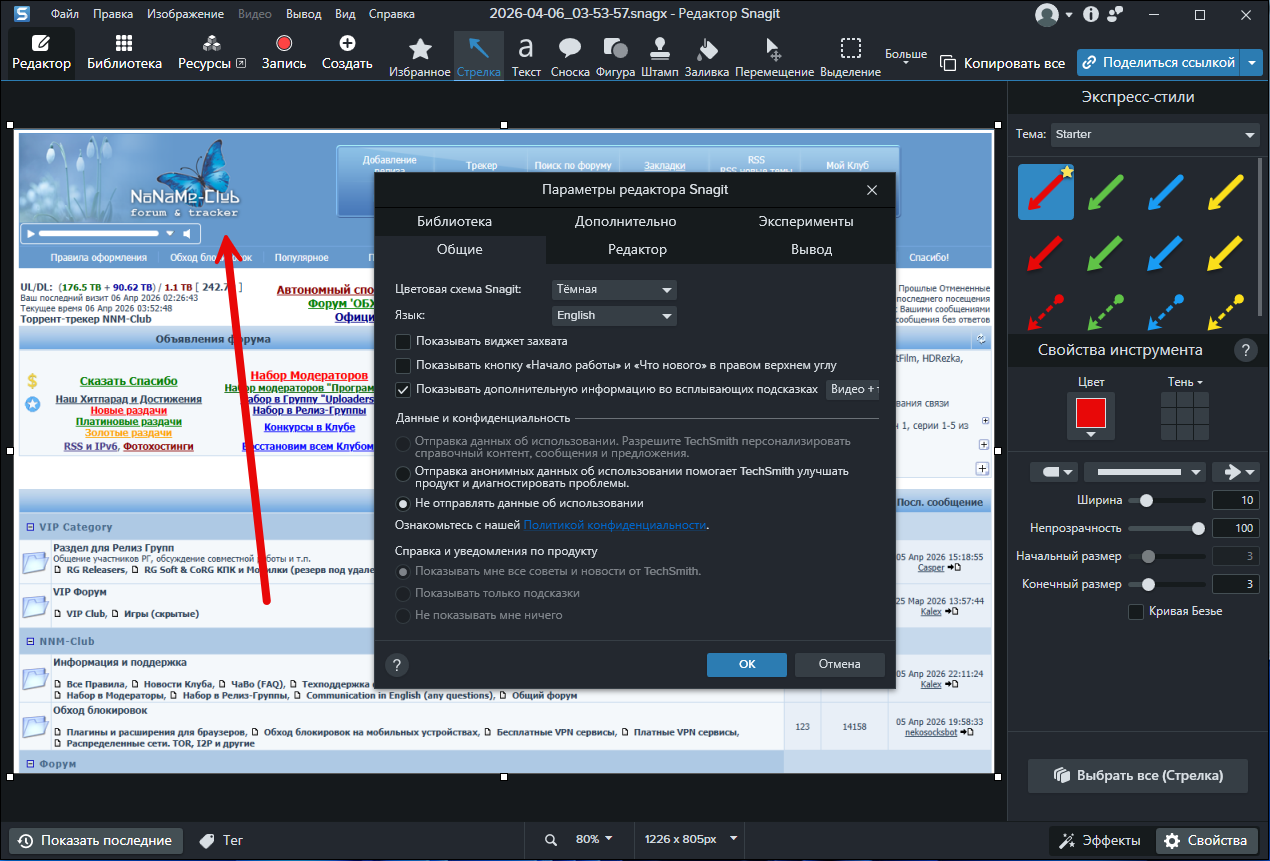This screenshot has height=861, width=1270.
Task: Toggle 'Показывать виджет захвата' checkbox
Action: (403, 342)
